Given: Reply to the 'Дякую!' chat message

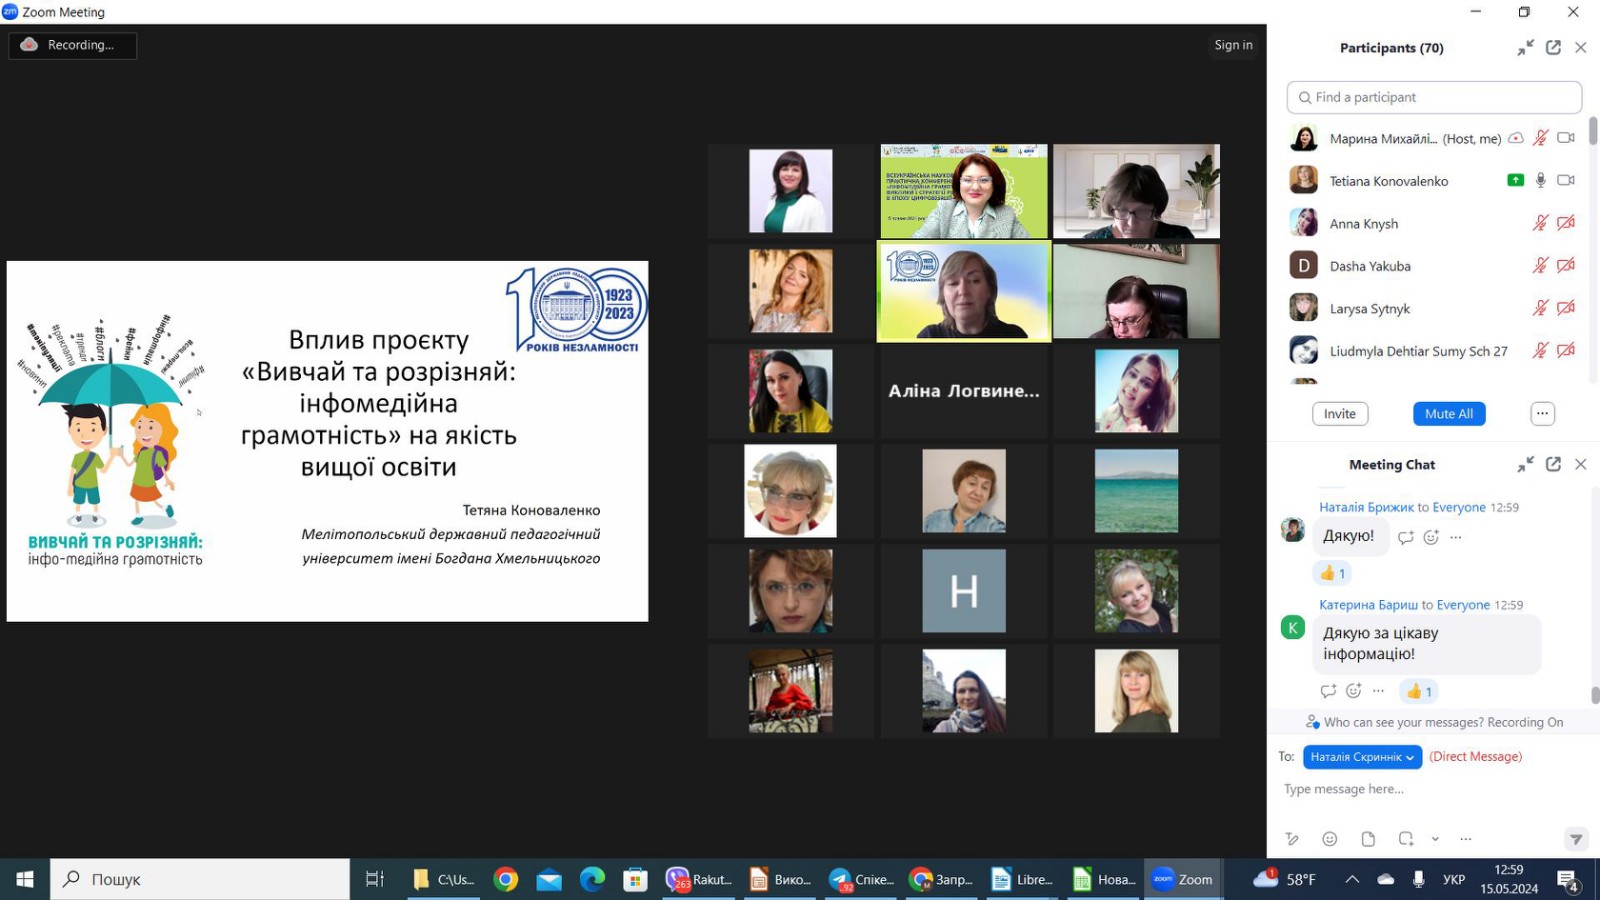Looking at the screenshot, I should [1405, 537].
